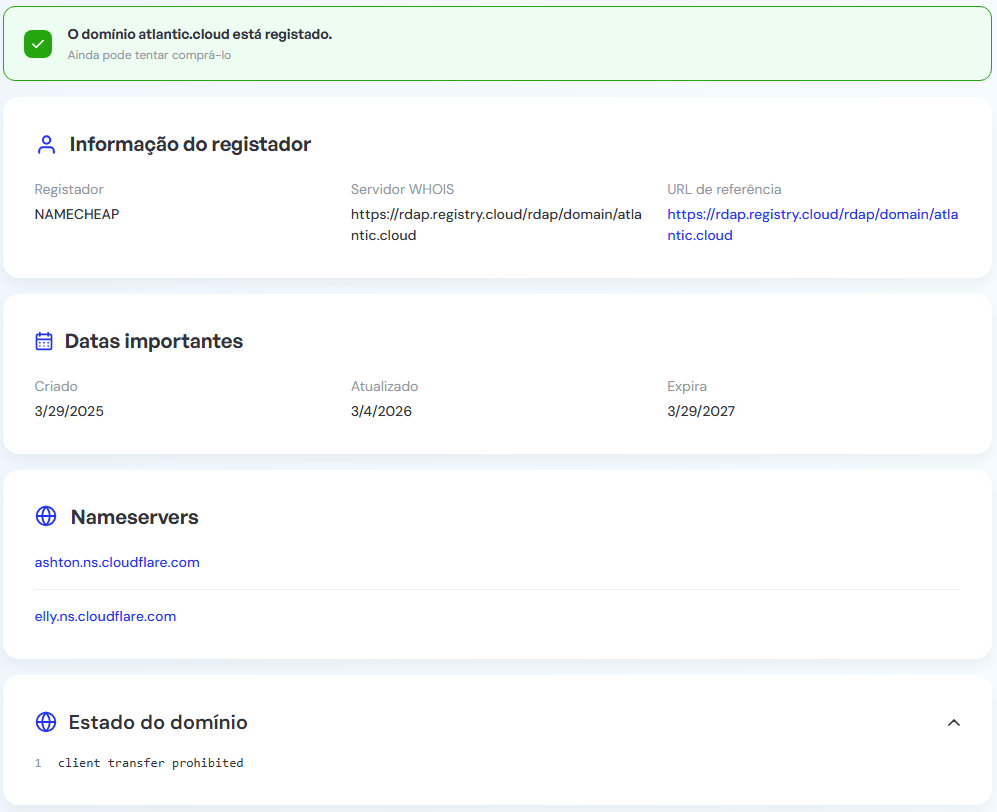Select the Criado date 3/29/2025
This screenshot has height=812, width=997.
pyautogui.click(x=69, y=411)
